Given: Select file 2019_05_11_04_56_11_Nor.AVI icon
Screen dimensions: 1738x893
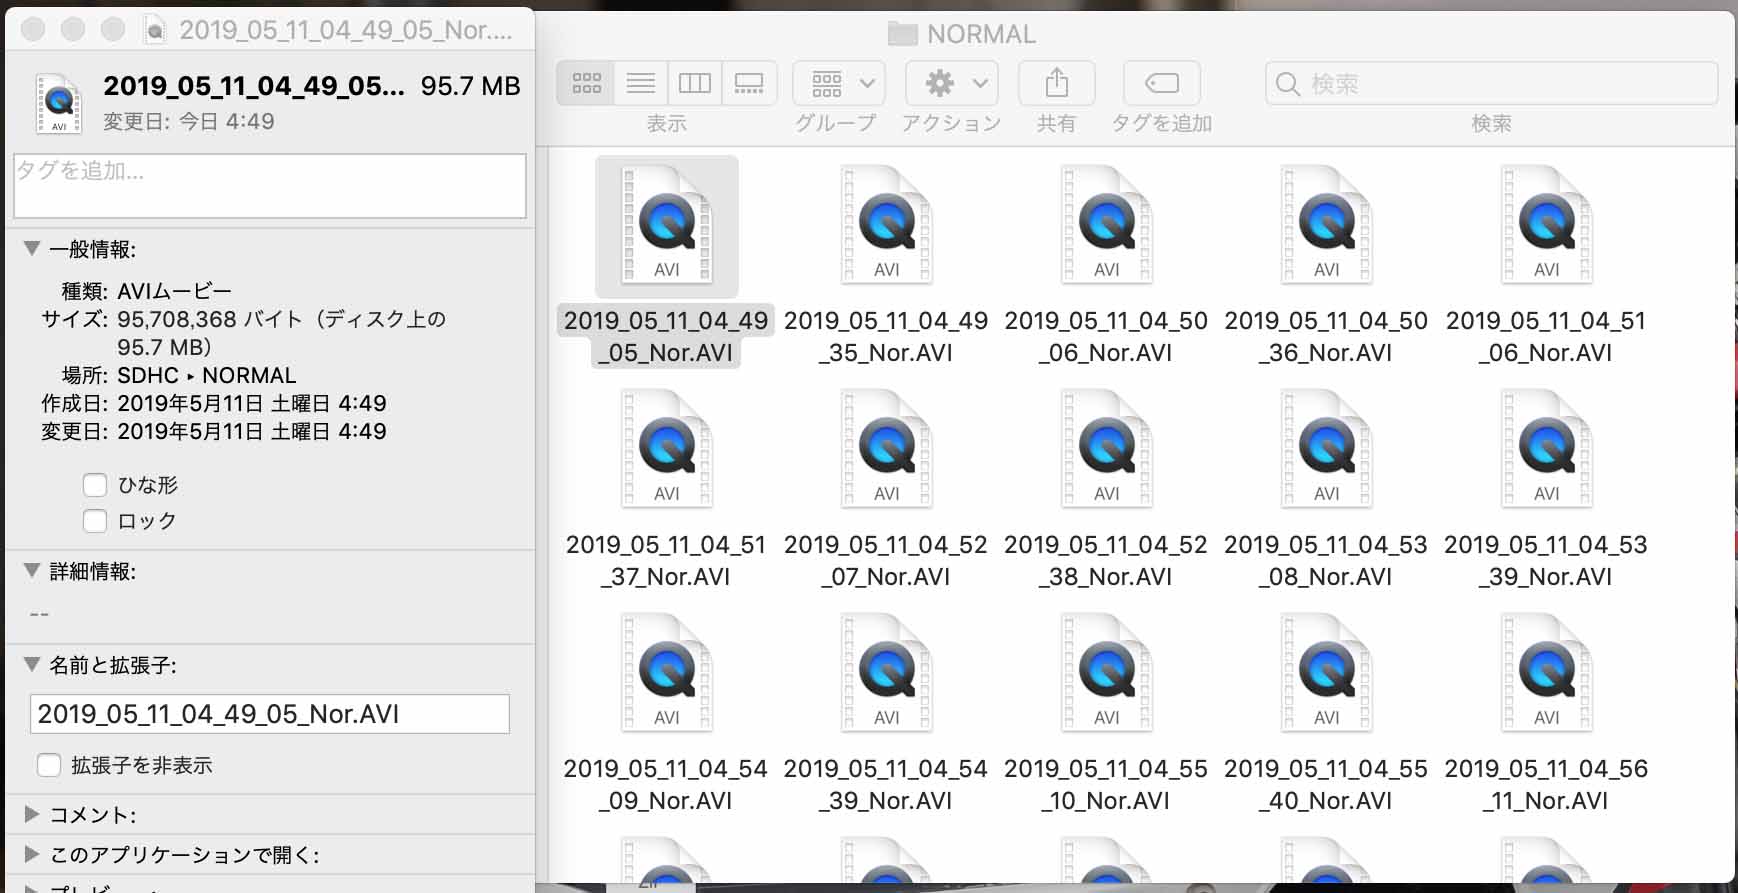Looking at the screenshot, I should [x=1547, y=674].
